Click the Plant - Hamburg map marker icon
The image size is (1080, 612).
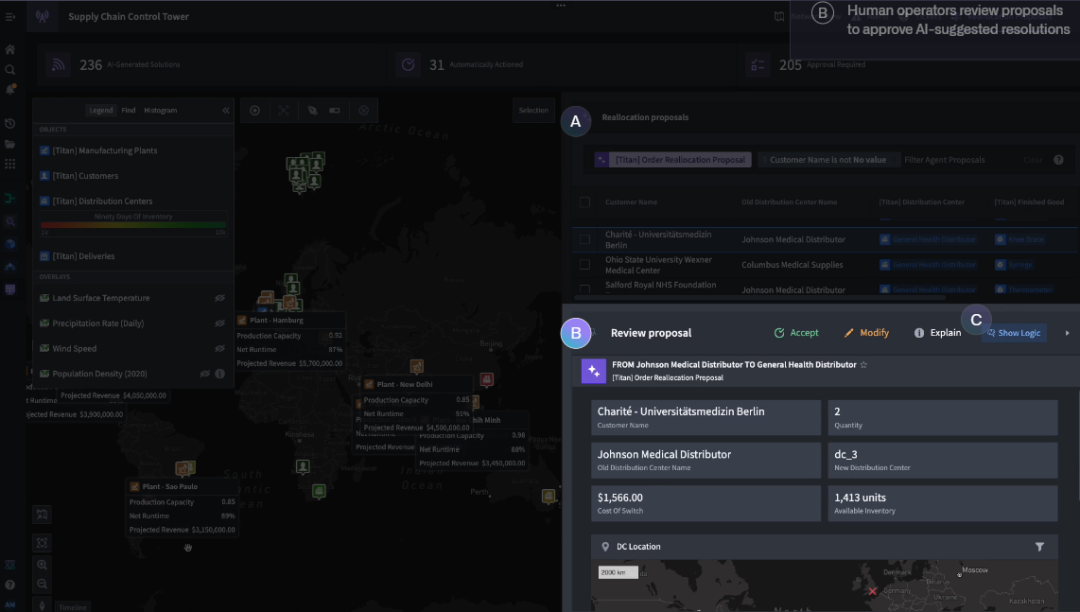[x=289, y=302]
